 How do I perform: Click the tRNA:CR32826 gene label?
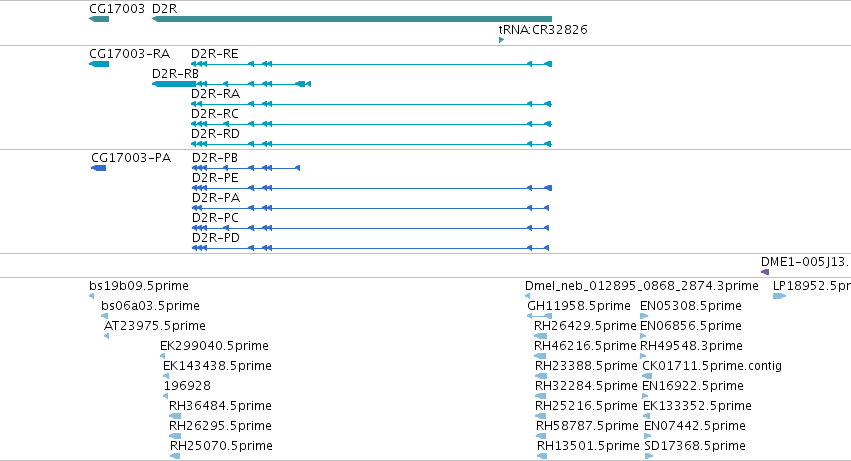[x=543, y=29]
